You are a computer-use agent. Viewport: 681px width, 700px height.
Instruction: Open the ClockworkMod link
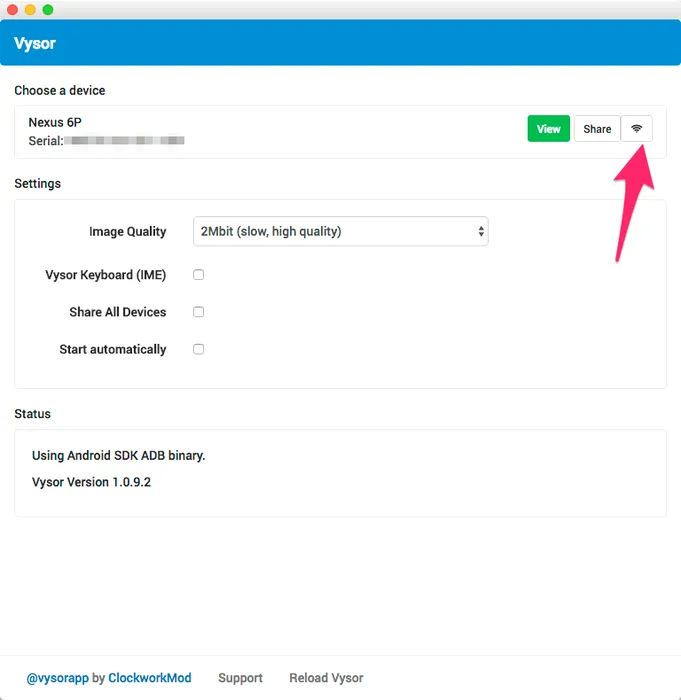[x=150, y=678]
